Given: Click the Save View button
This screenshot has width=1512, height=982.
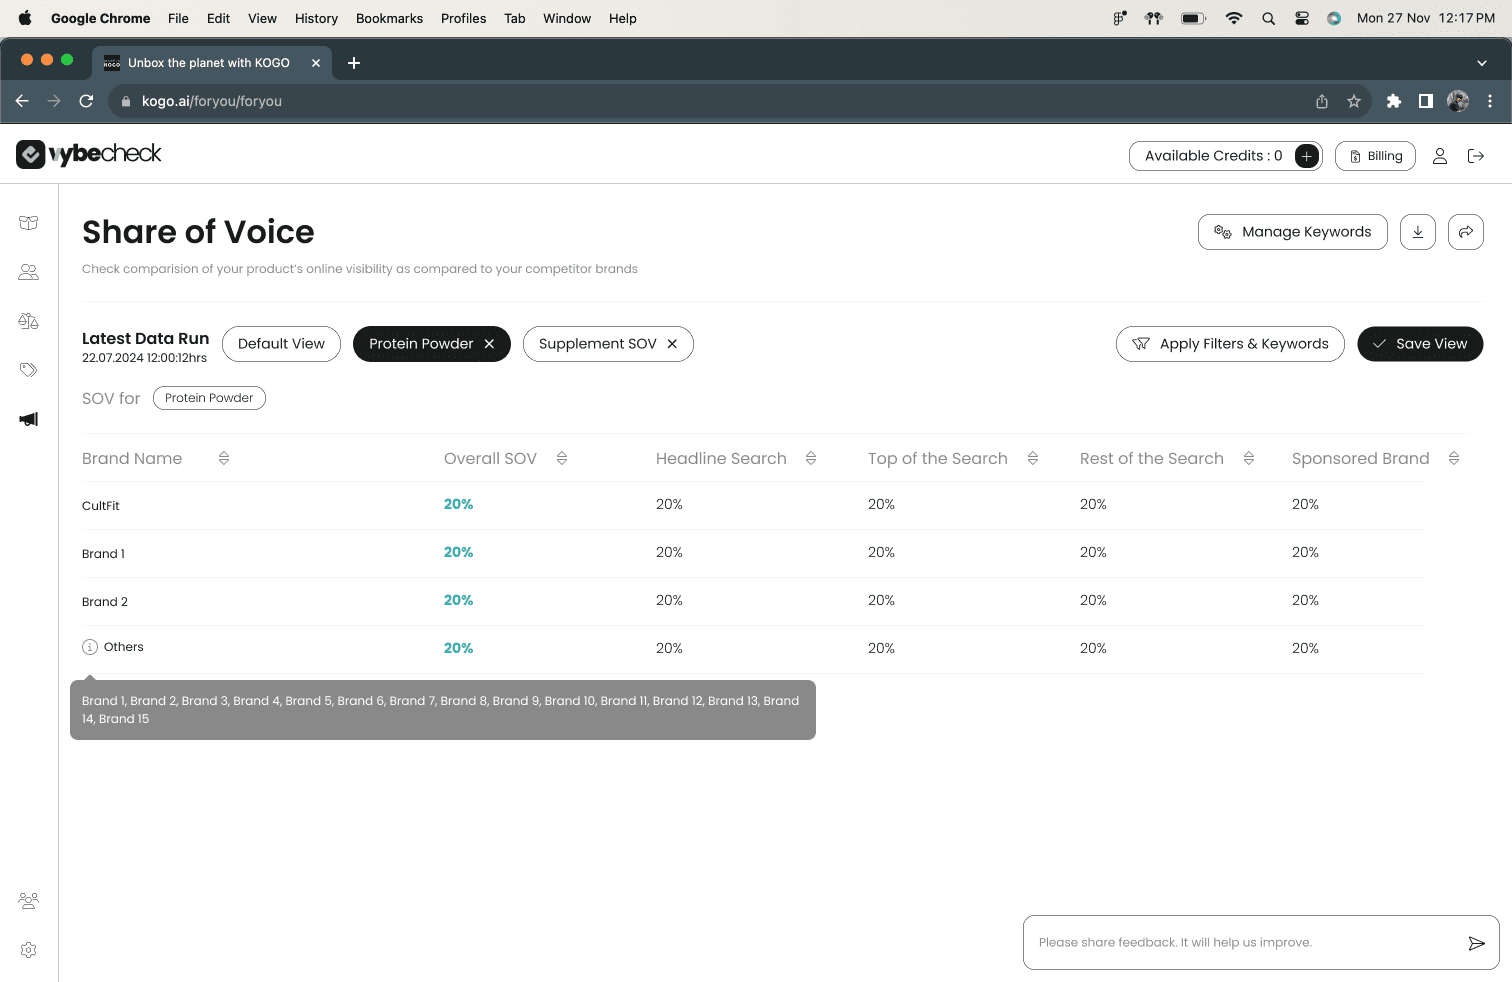Looking at the screenshot, I should pos(1420,344).
